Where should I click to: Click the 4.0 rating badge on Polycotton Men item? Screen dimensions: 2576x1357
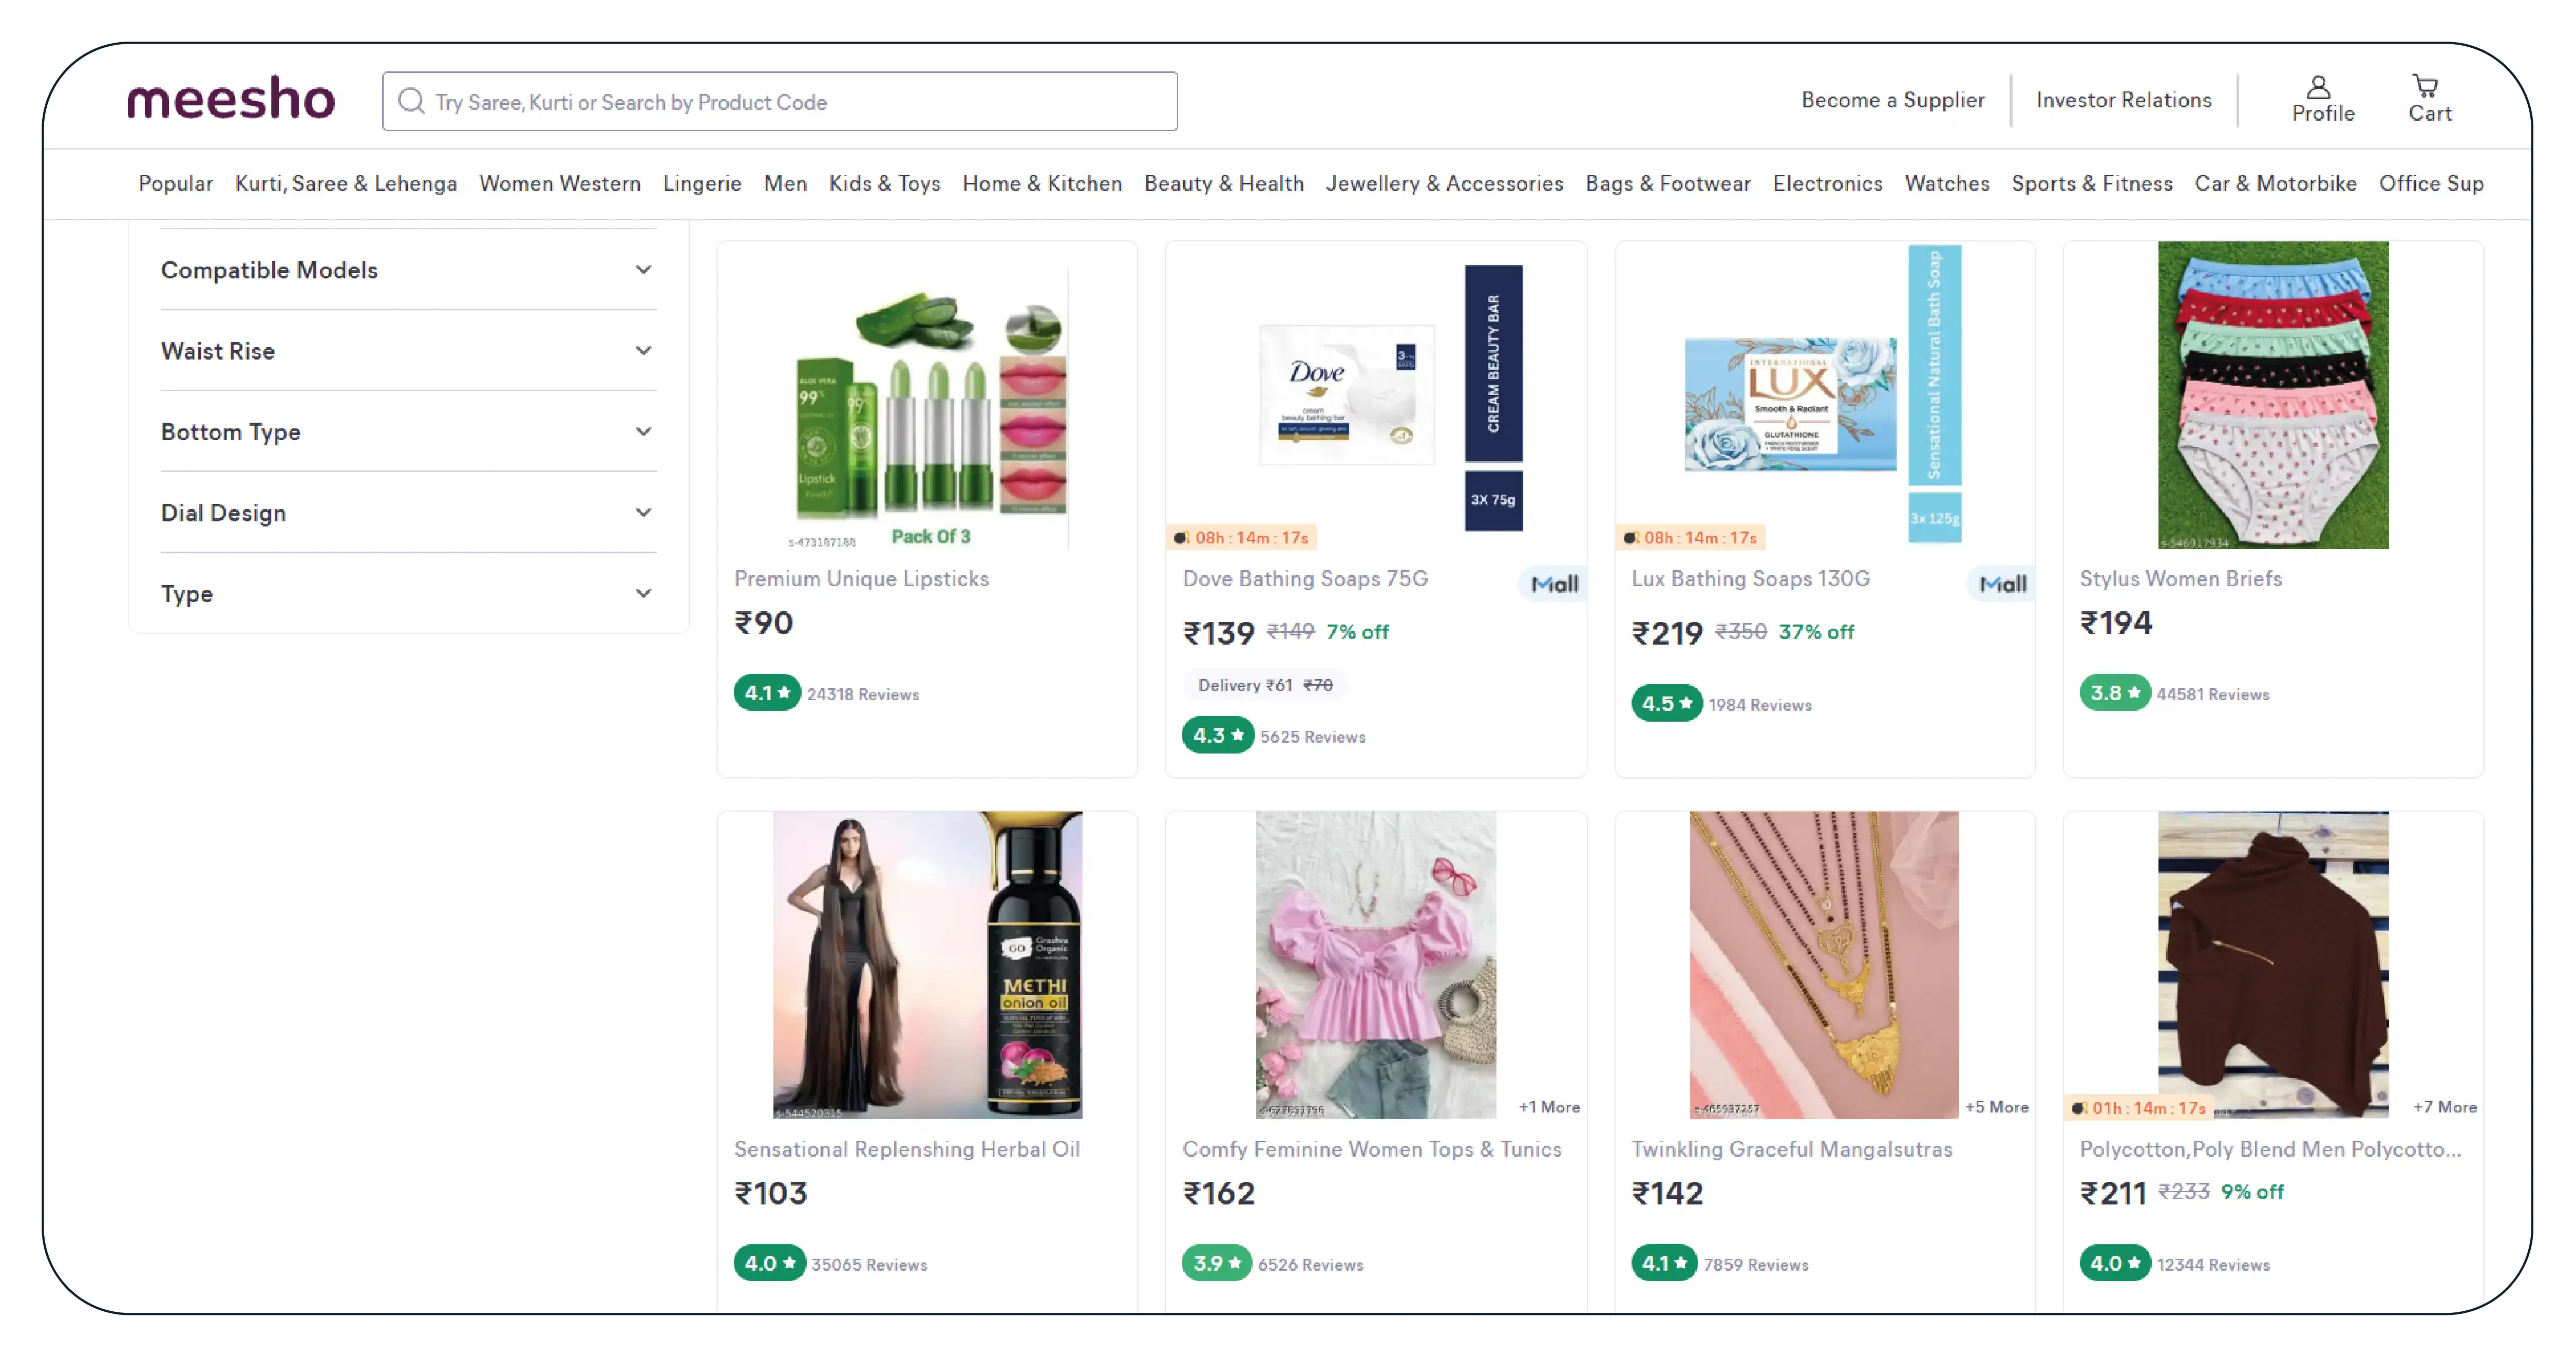pos(2114,1263)
